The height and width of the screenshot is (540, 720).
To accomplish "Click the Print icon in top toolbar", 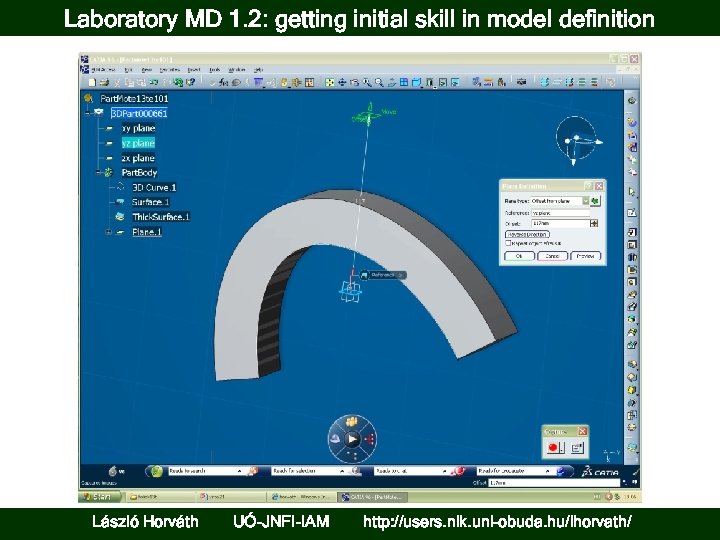I will [104, 83].
